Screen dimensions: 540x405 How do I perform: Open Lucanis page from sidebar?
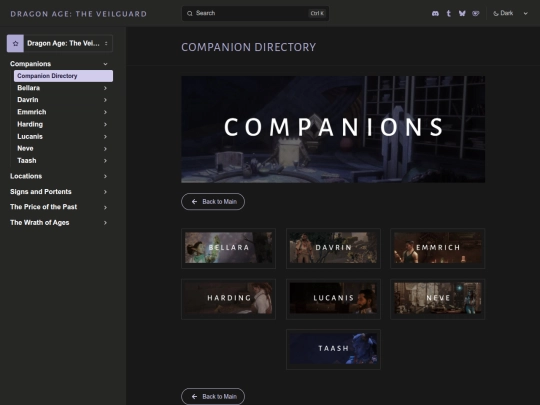pos(30,137)
